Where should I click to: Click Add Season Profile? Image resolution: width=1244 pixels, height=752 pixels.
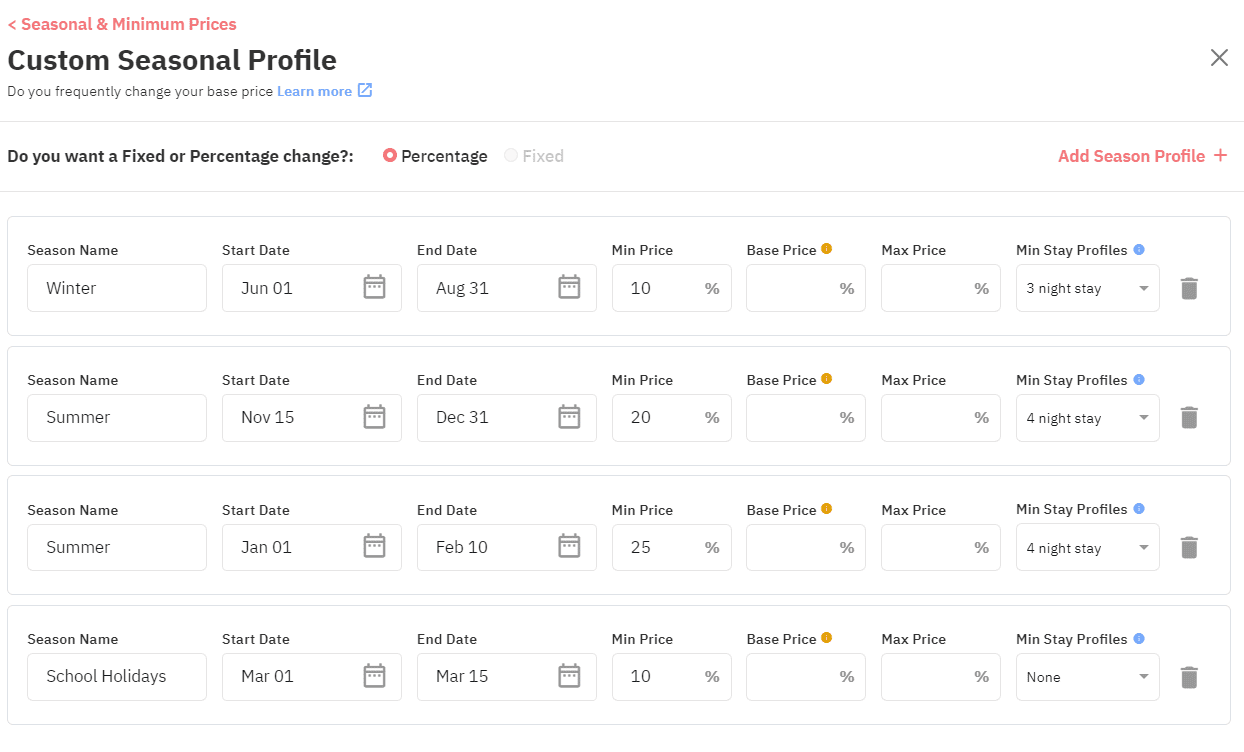(x=1143, y=156)
